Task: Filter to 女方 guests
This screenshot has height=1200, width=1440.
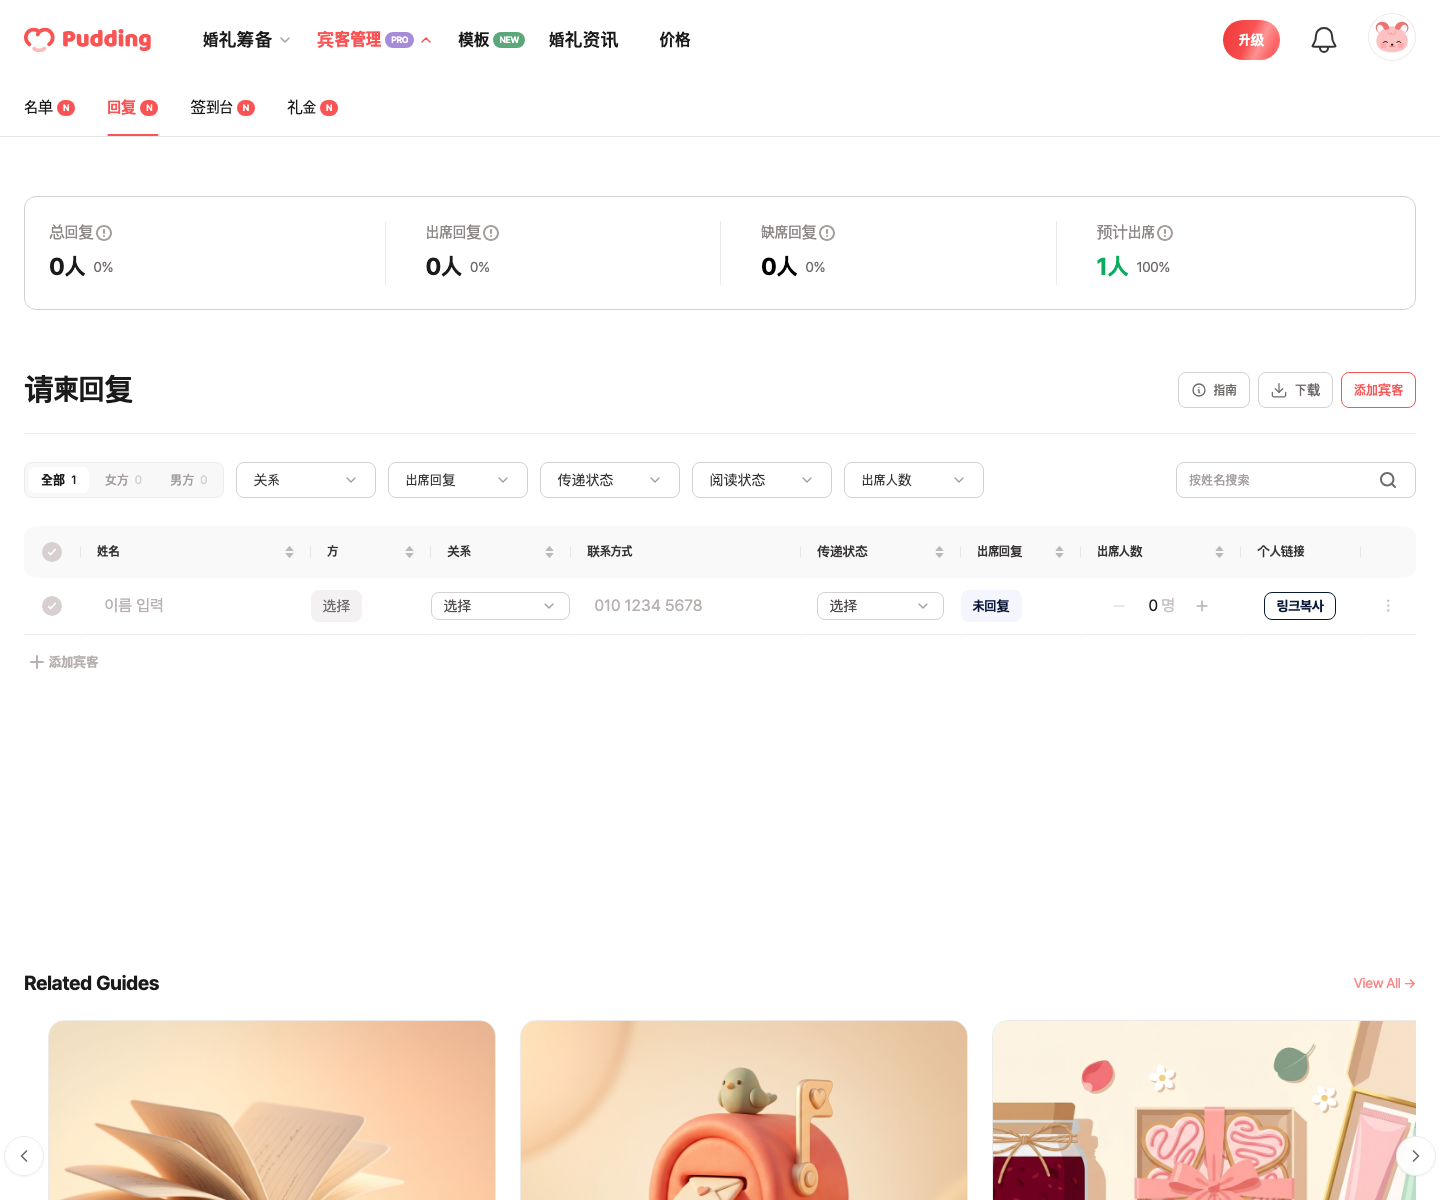Action: pos(123,480)
